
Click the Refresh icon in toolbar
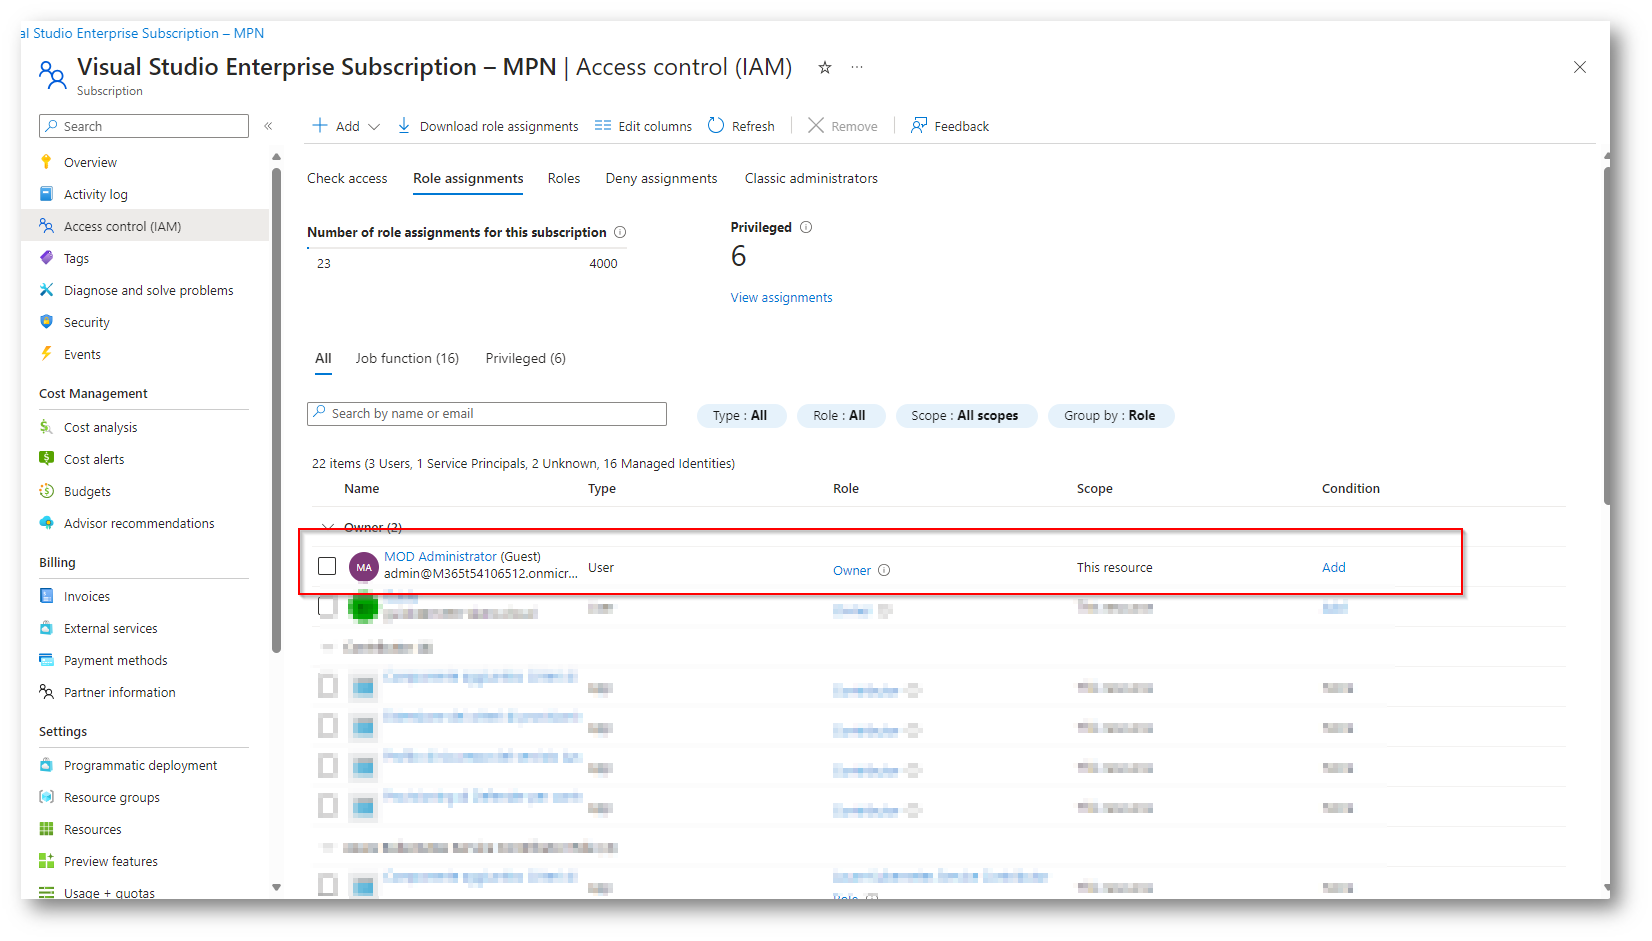pyautogui.click(x=716, y=126)
